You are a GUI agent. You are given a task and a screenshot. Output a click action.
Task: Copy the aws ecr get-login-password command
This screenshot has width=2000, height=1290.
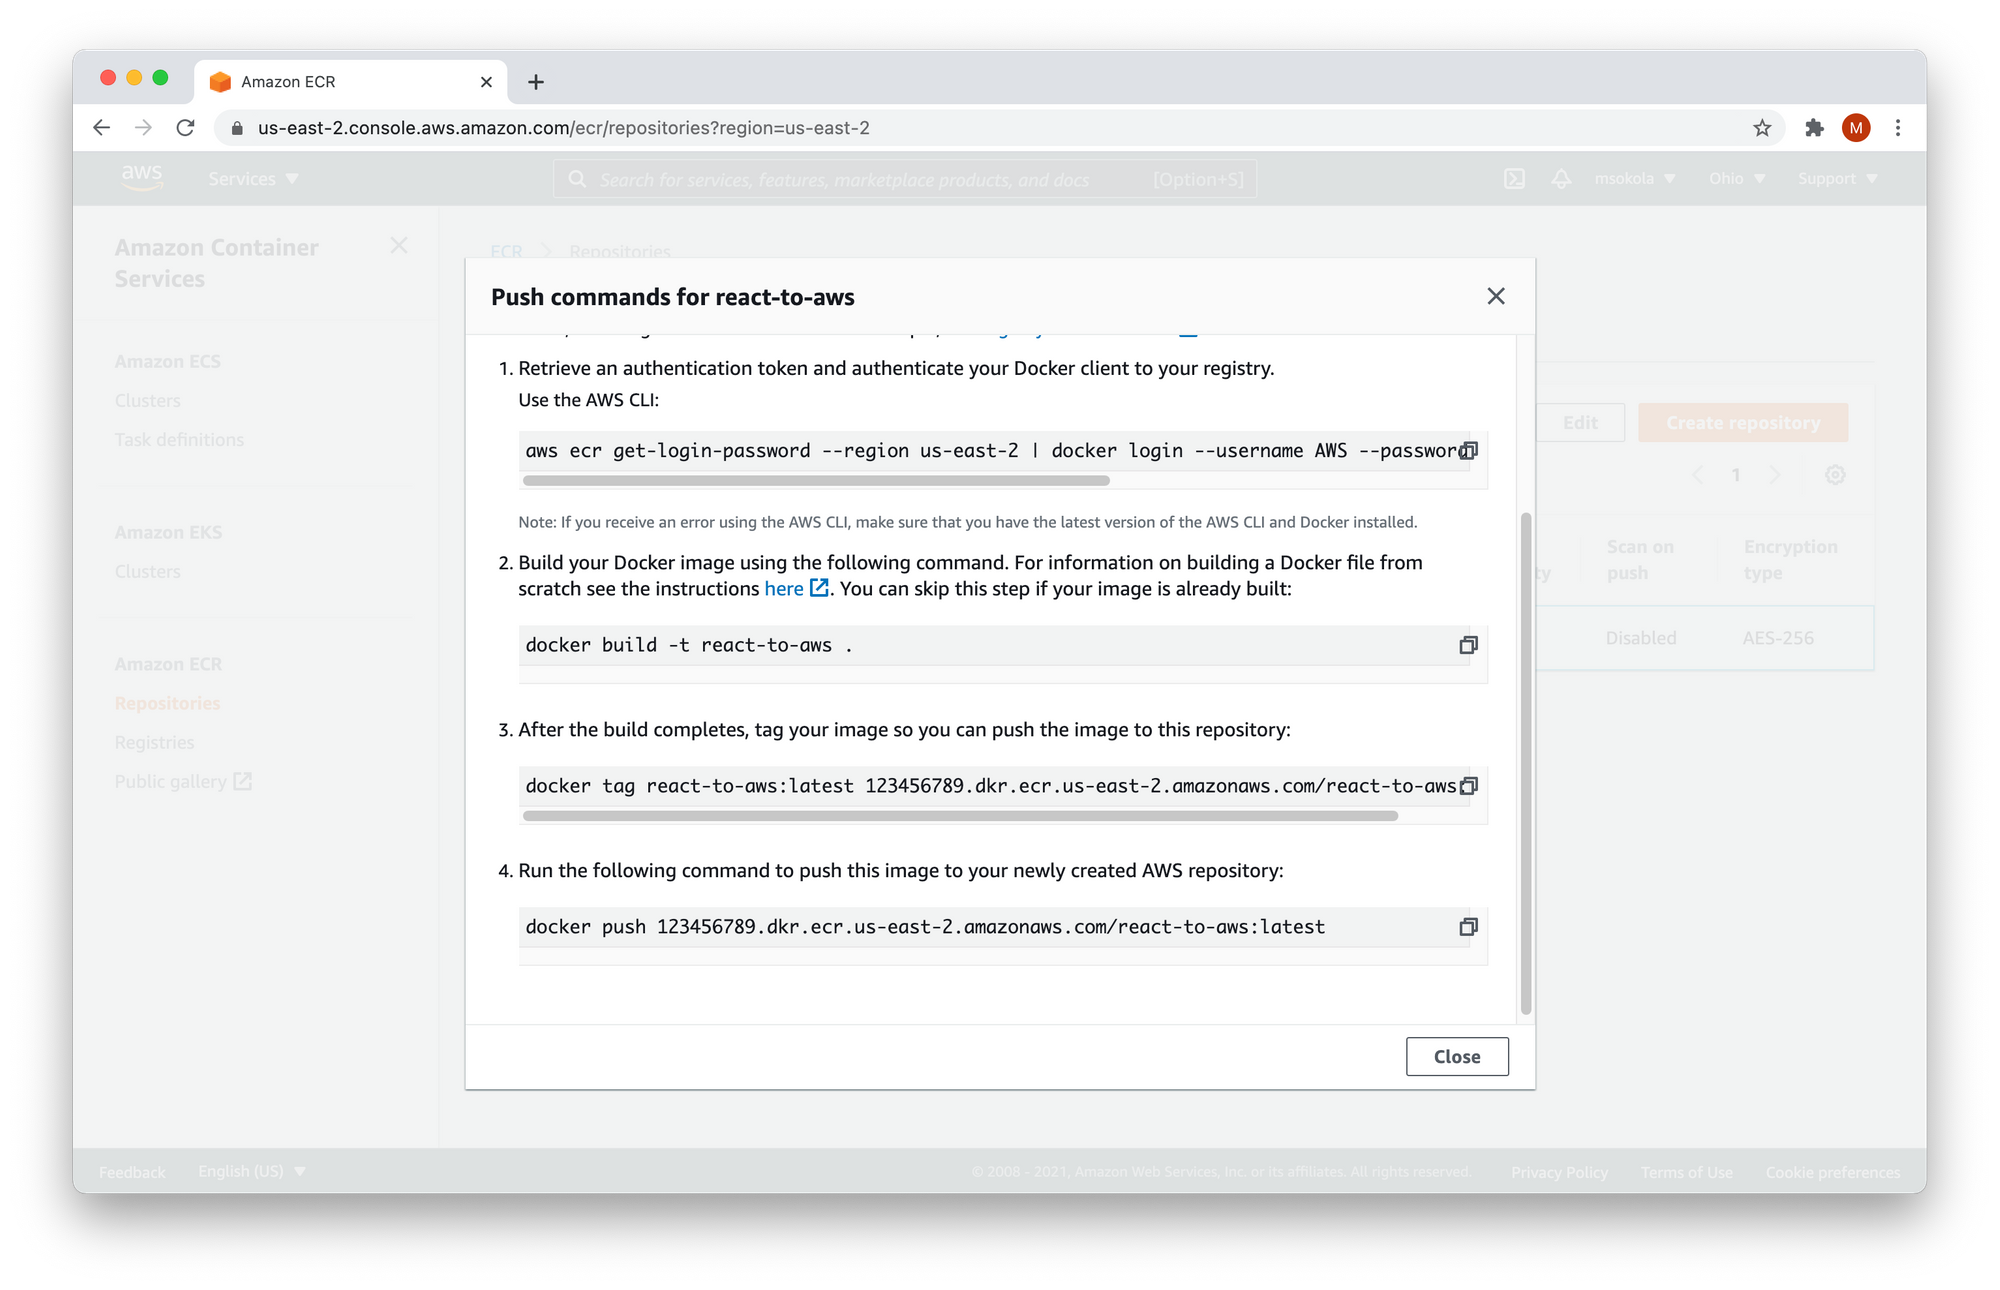tap(1468, 451)
